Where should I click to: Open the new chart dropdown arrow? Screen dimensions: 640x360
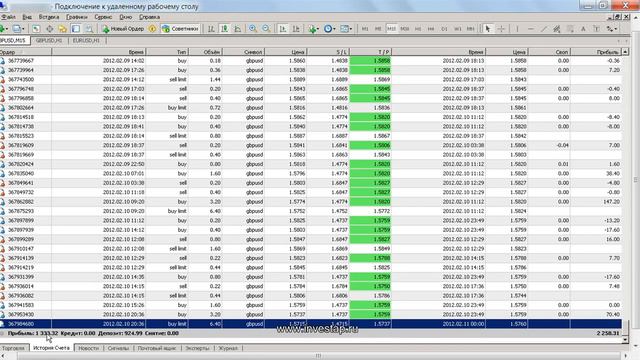[7, 29]
